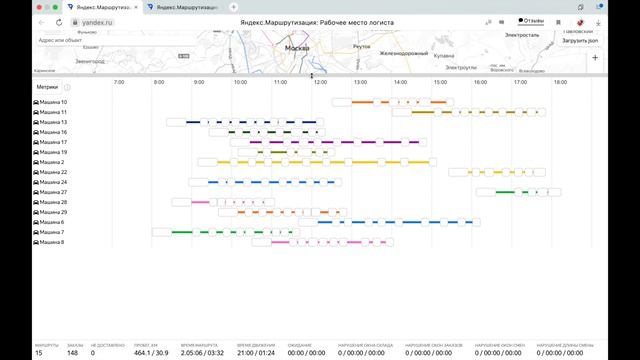Select route row Машина 10

click(x=50, y=102)
